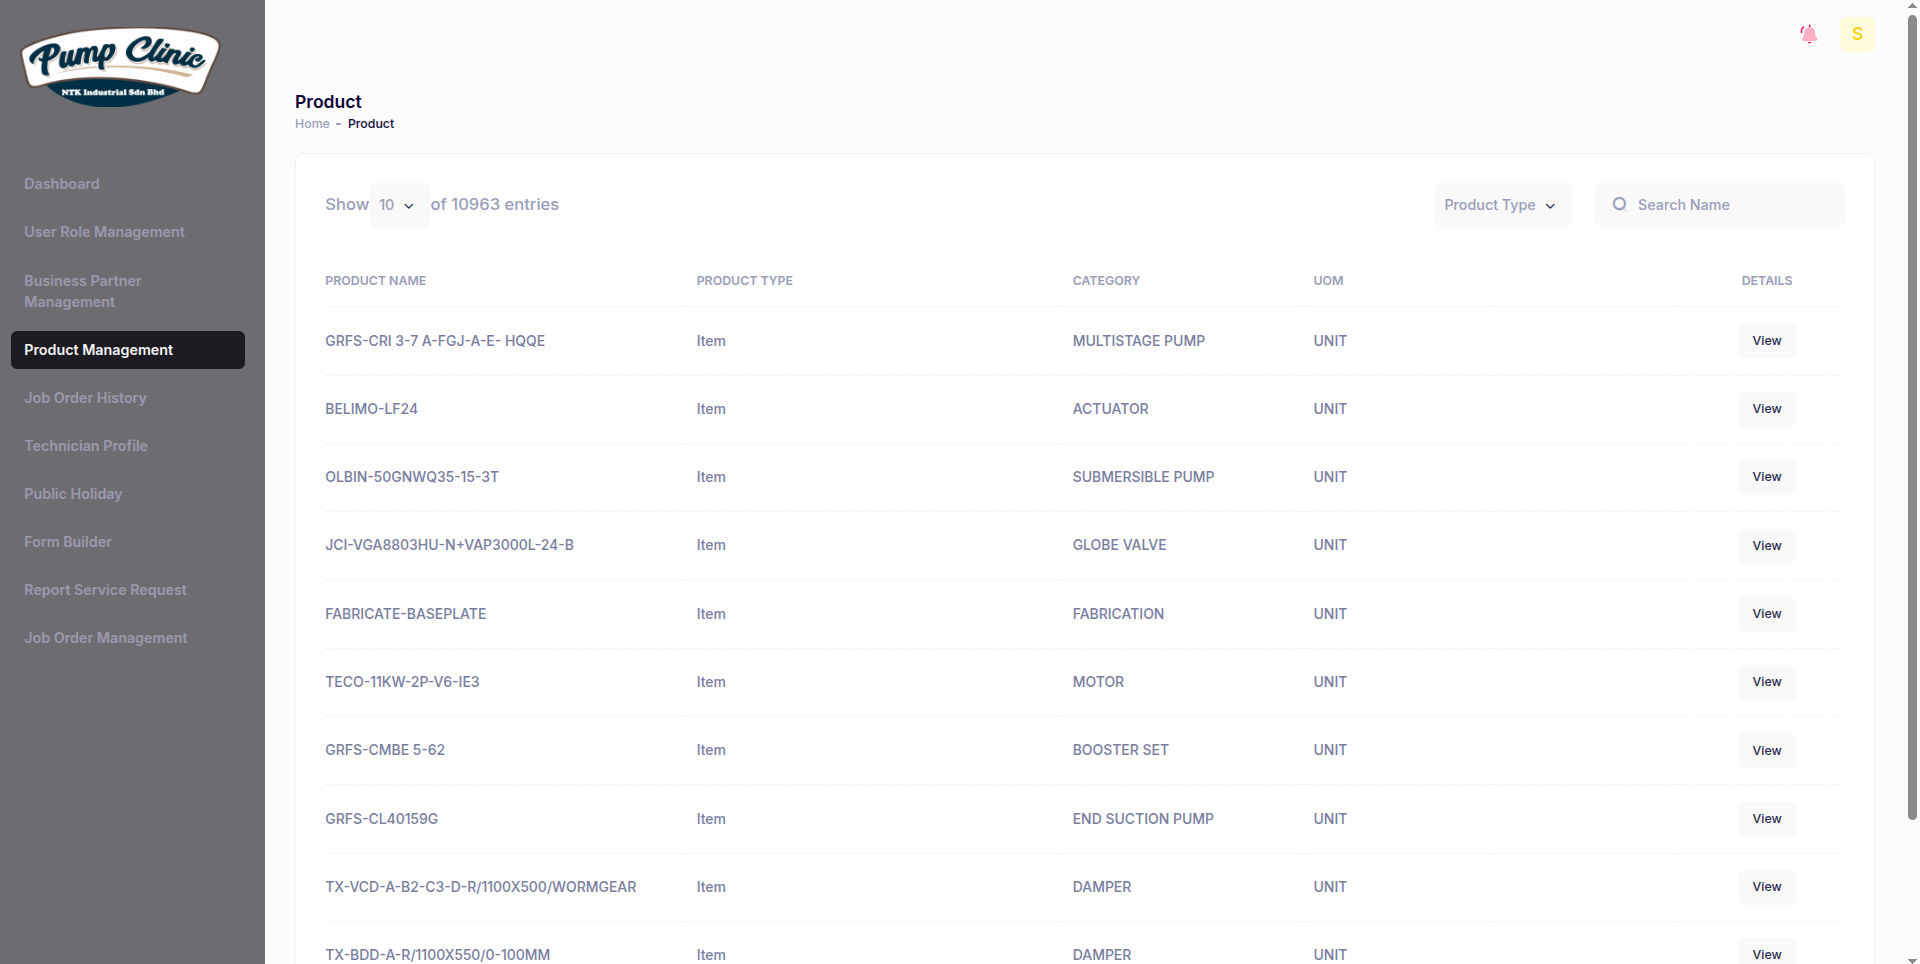Open Business Partner Management section
The image size is (1920, 964).
pos(82,291)
